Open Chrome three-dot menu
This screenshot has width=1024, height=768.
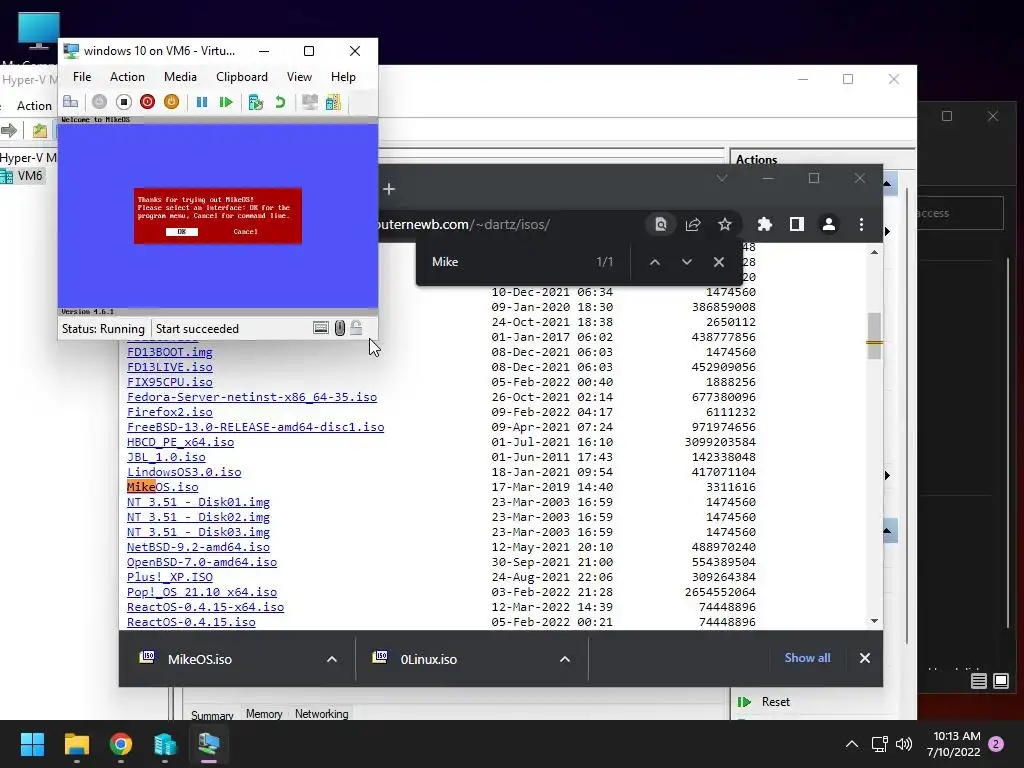[861, 225]
